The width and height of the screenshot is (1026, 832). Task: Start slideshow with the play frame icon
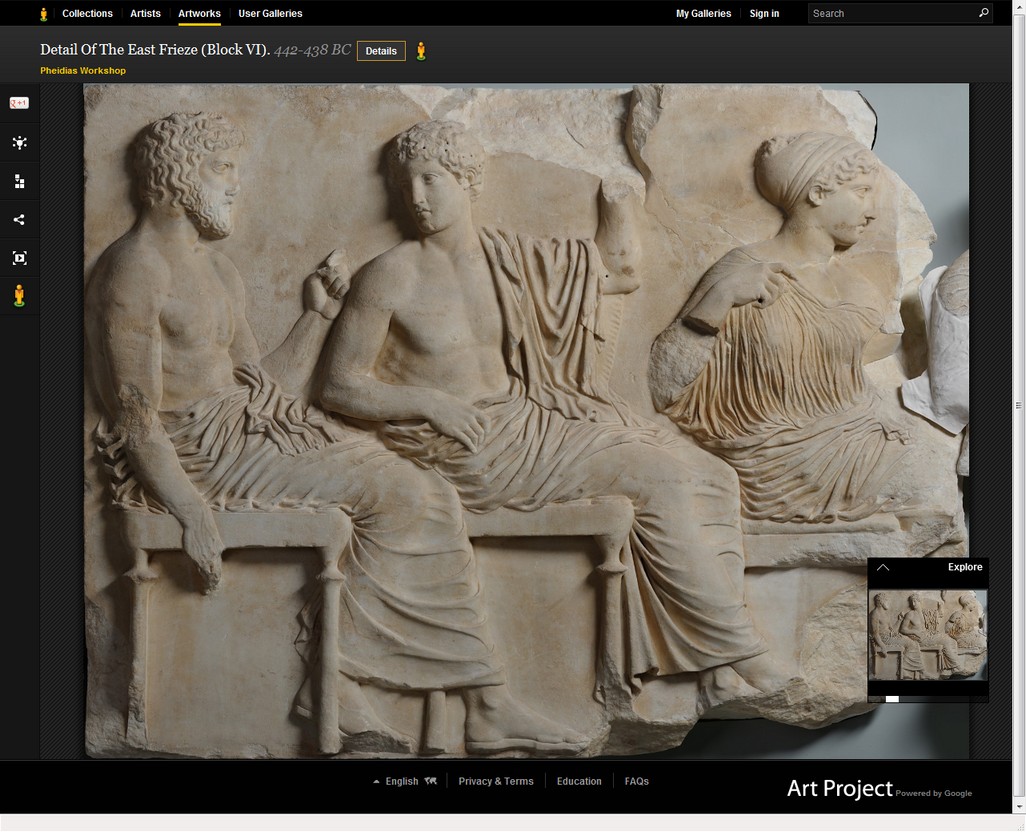point(20,258)
